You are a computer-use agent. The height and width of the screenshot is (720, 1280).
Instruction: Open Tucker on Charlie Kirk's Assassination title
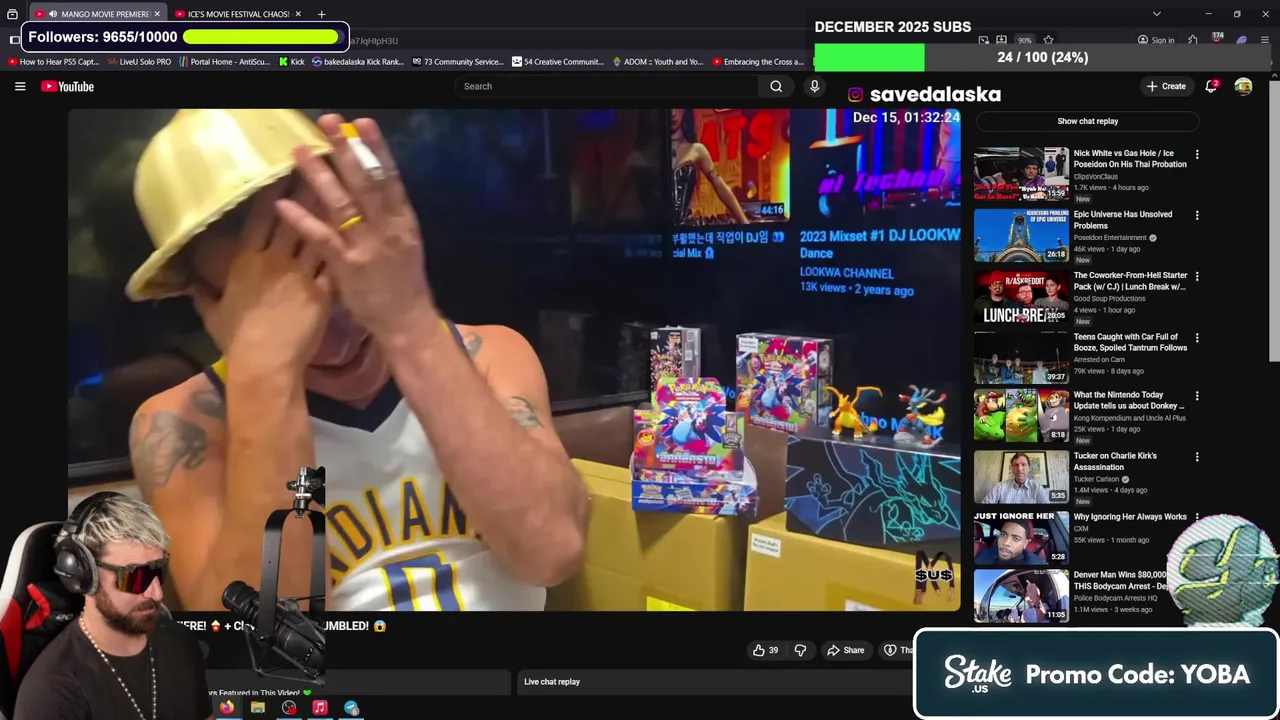(x=1115, y=461)
